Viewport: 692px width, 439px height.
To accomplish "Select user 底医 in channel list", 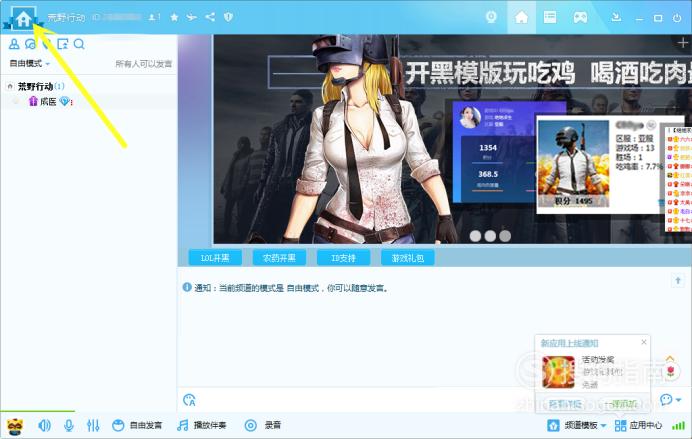I will click(48, 102).
